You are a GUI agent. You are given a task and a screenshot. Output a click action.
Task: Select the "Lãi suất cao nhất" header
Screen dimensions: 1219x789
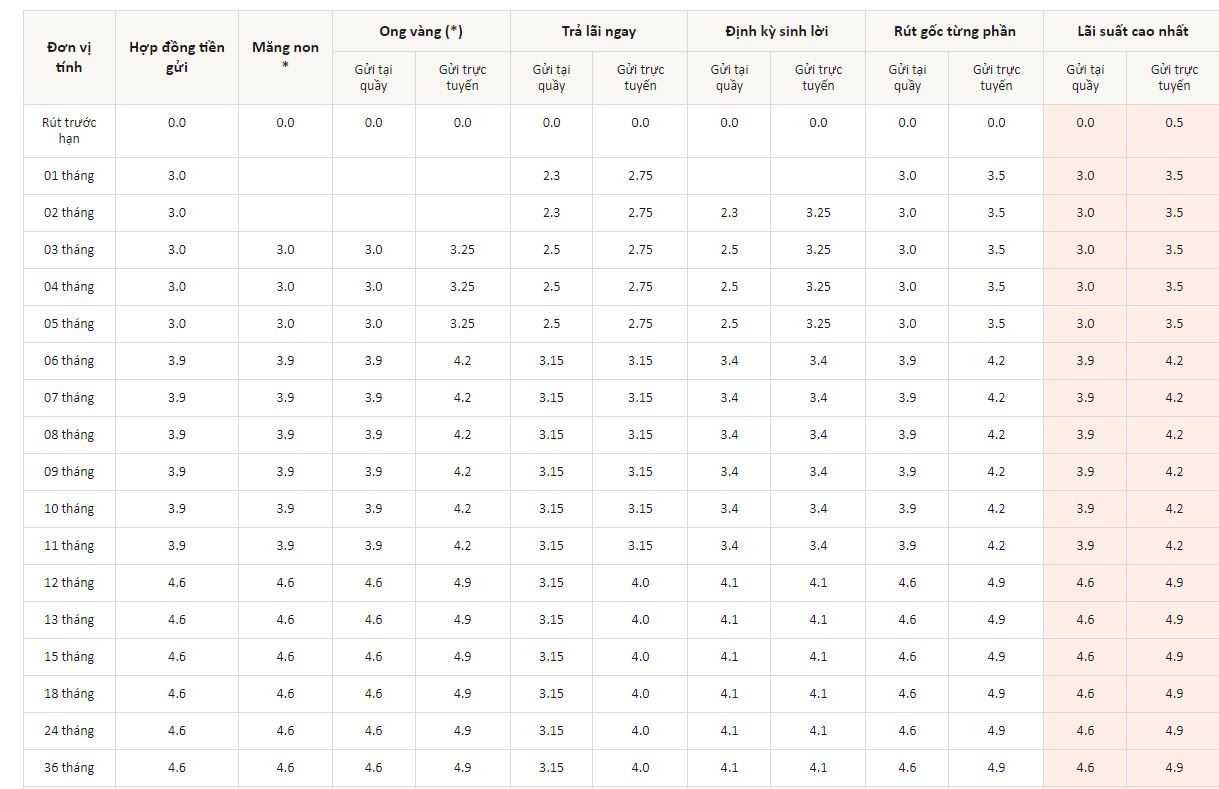[x=1131, y=31]
